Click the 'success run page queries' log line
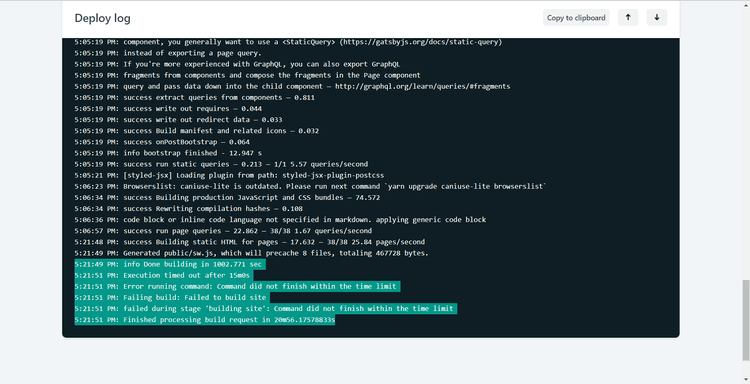 pos(223,231)
